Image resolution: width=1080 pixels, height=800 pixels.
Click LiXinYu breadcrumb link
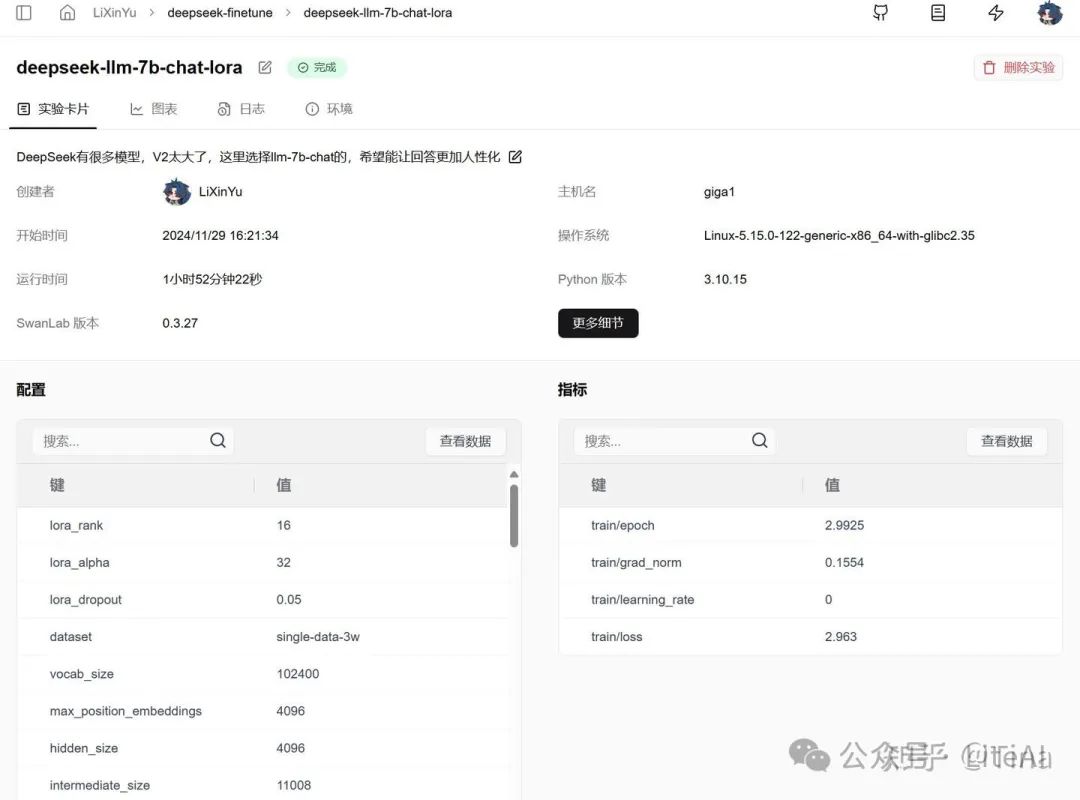tap(114, 12)
